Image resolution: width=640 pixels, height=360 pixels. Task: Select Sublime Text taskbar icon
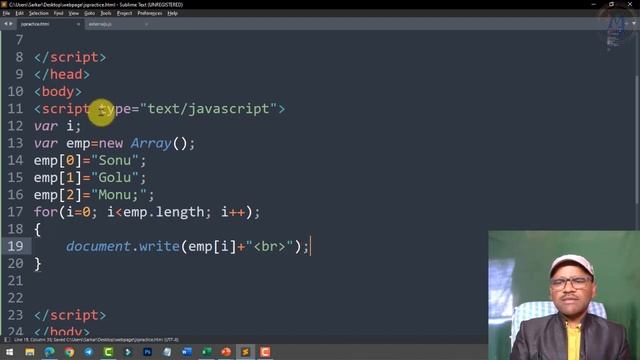[x=245, y=352]
